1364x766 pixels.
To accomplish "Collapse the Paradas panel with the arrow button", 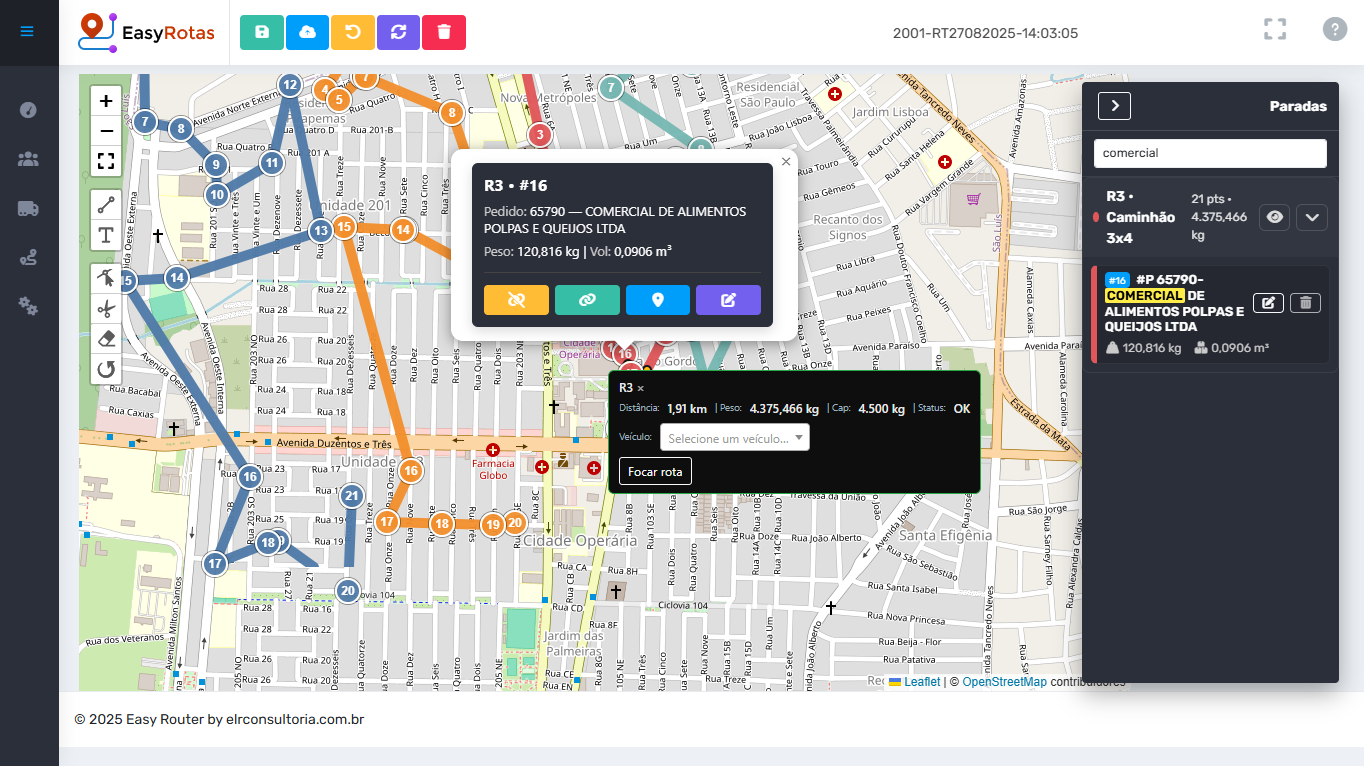I will [1114, 106].
